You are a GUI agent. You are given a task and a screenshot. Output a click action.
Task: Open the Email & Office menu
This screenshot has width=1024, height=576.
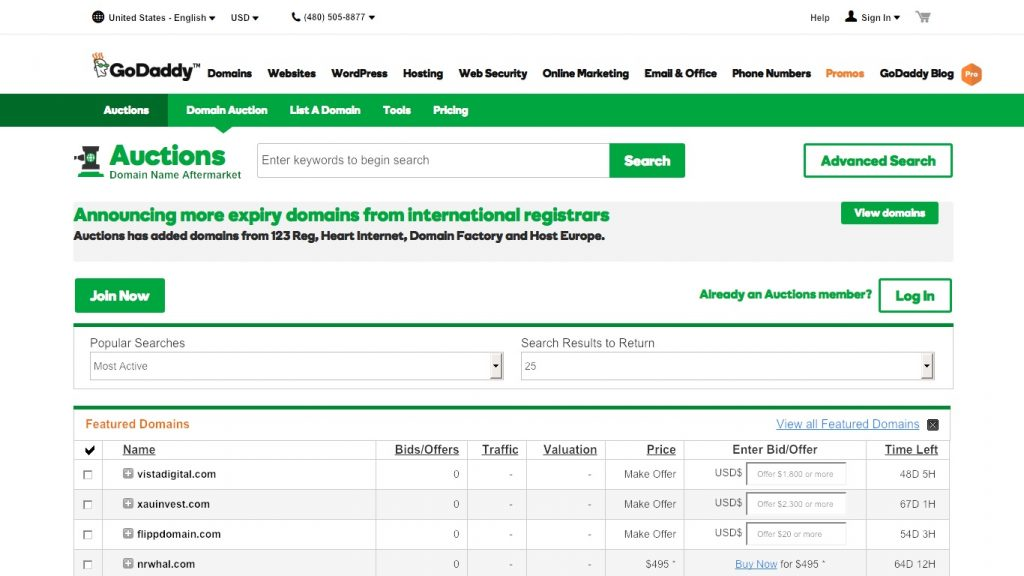(x=680, y=73)
